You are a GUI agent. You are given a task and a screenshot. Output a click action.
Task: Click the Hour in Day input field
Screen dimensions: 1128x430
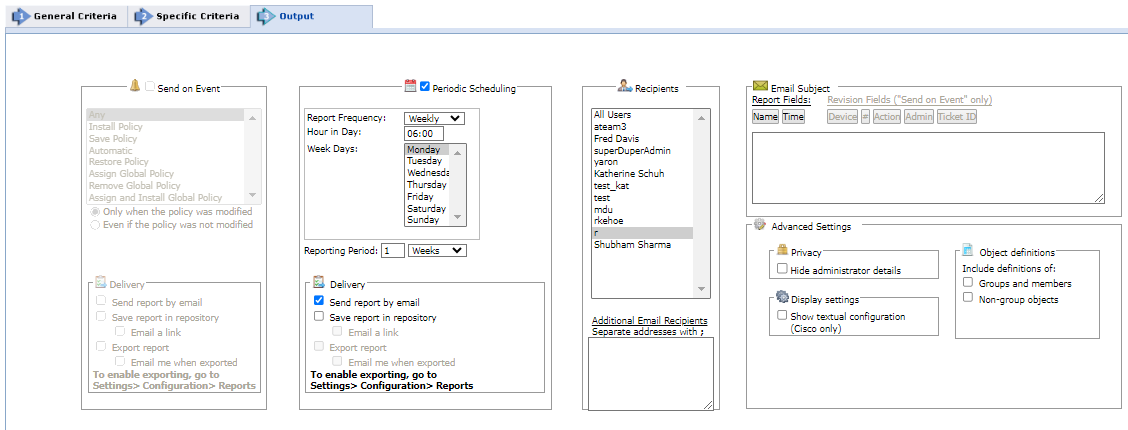pyautogui.click(x=424, y=133)
